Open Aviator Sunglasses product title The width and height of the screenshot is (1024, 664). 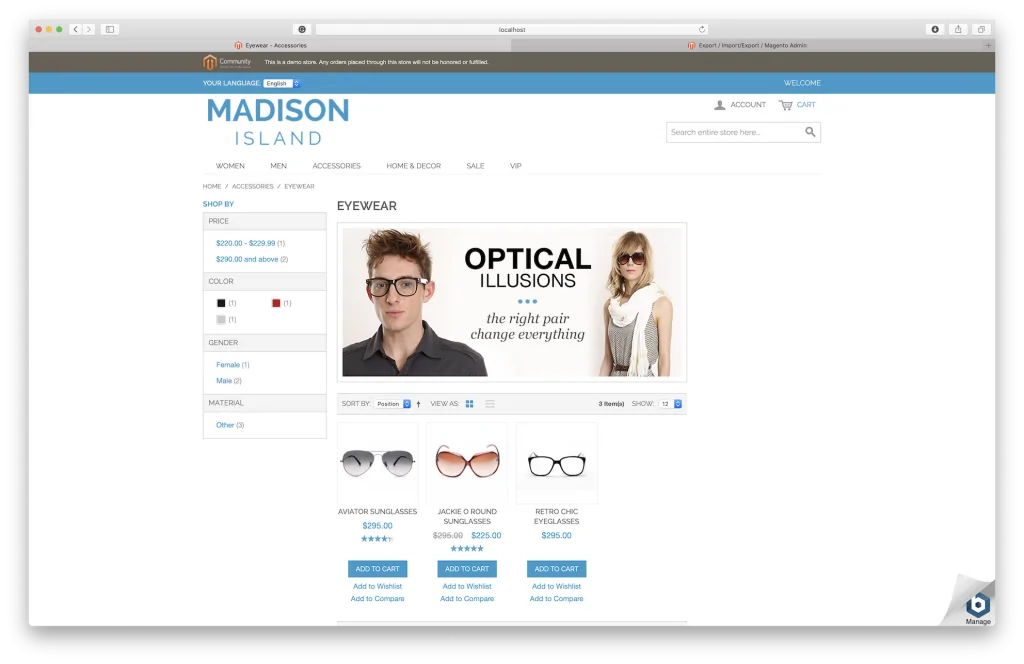[x=377, y=512]
